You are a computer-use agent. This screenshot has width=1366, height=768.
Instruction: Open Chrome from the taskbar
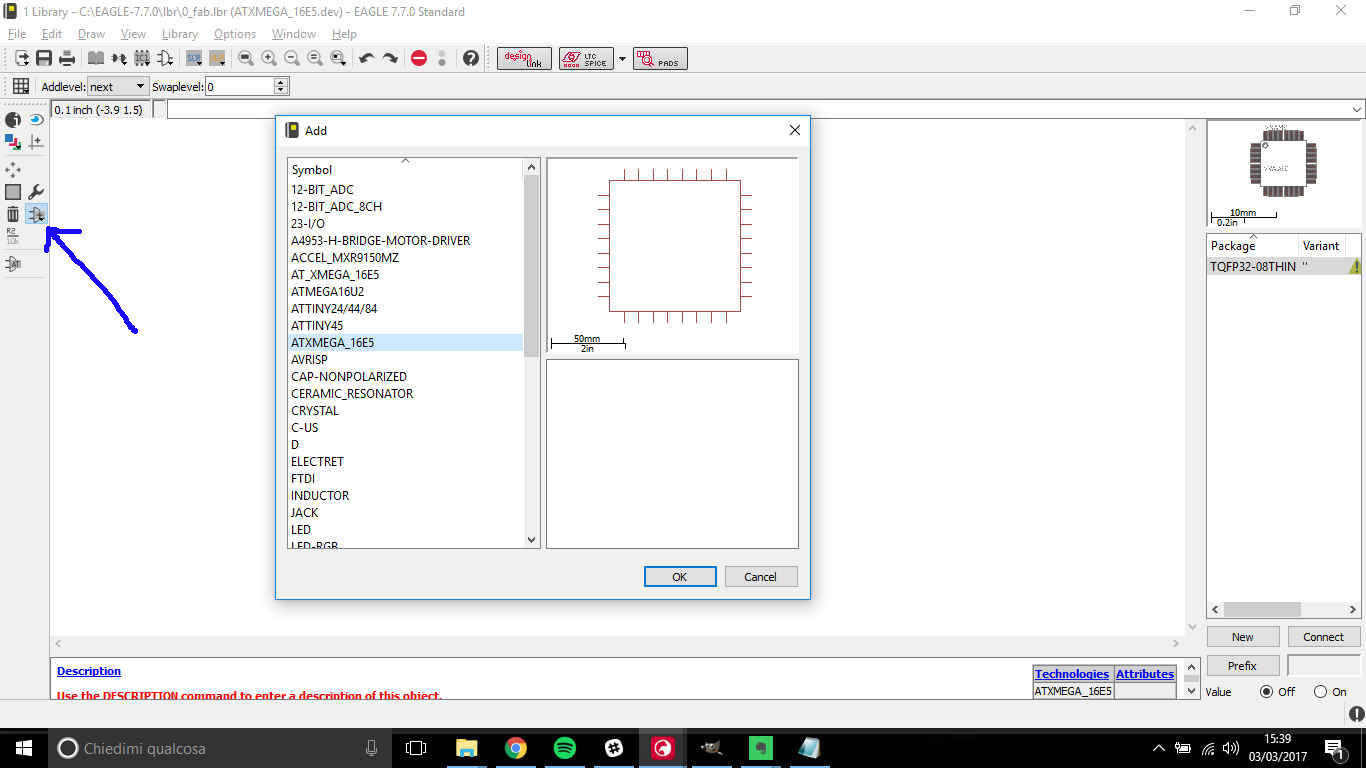[x=515, y=748]
